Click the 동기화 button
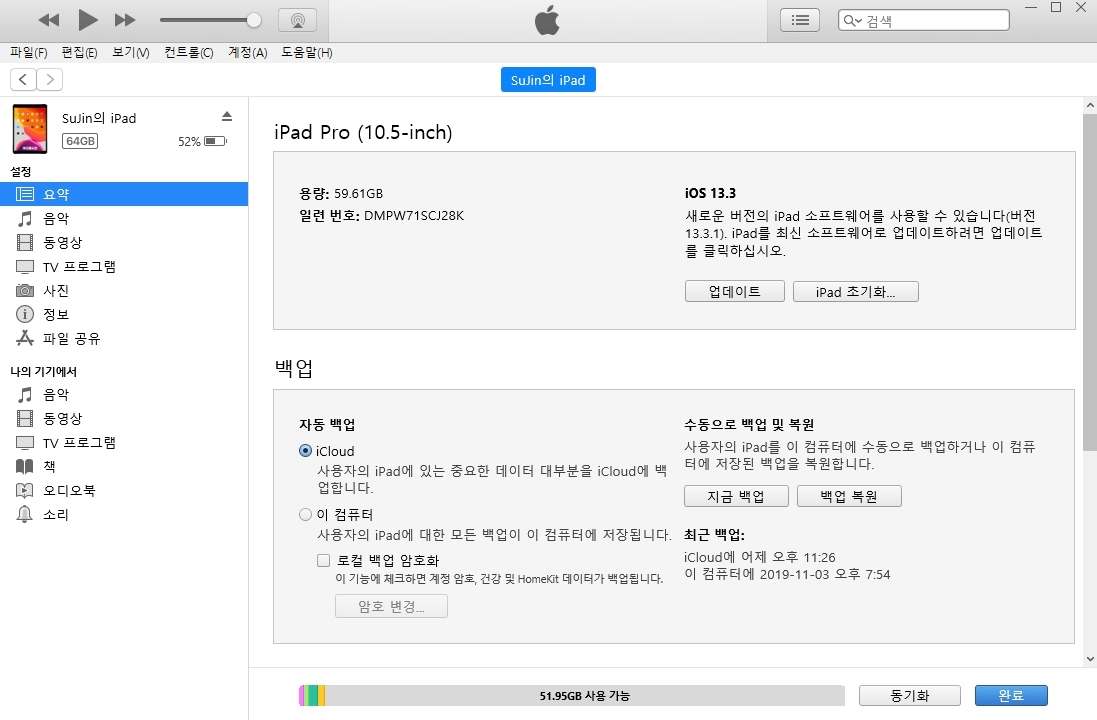Screen dimensions: 1097x720 [x=910, y=696]
